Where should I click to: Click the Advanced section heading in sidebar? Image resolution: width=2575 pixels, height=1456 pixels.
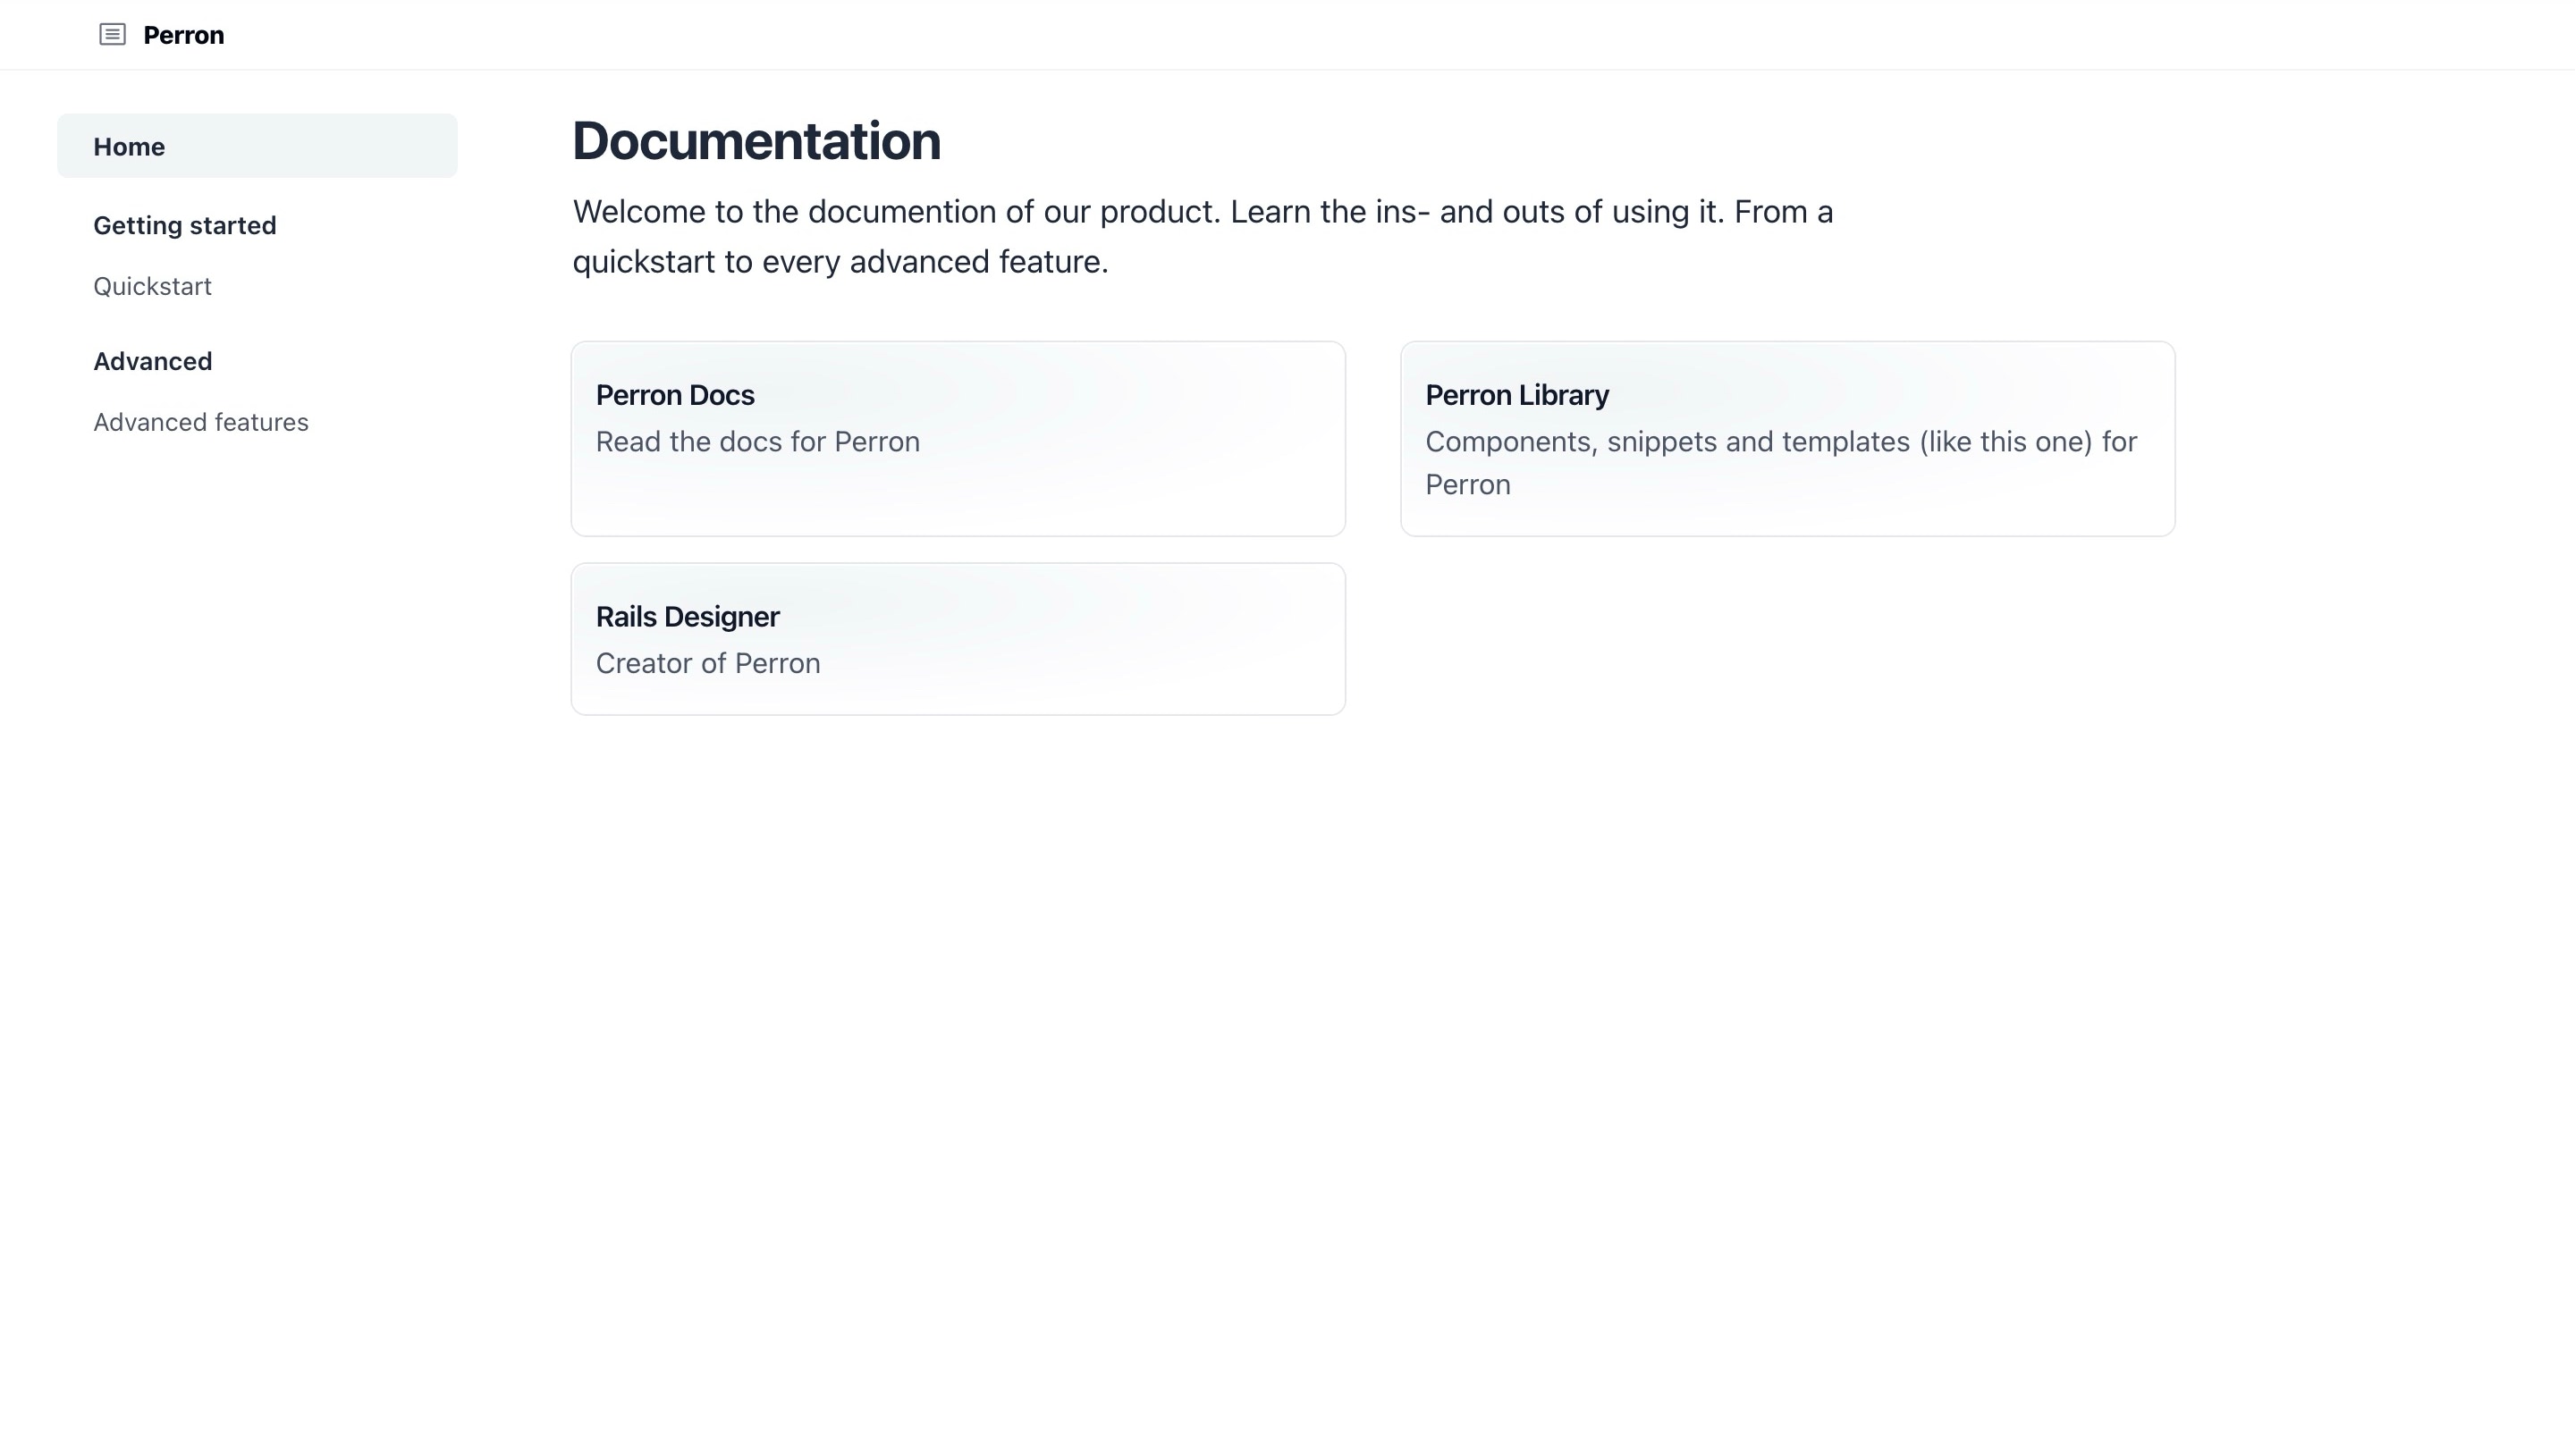click(152, 362)
